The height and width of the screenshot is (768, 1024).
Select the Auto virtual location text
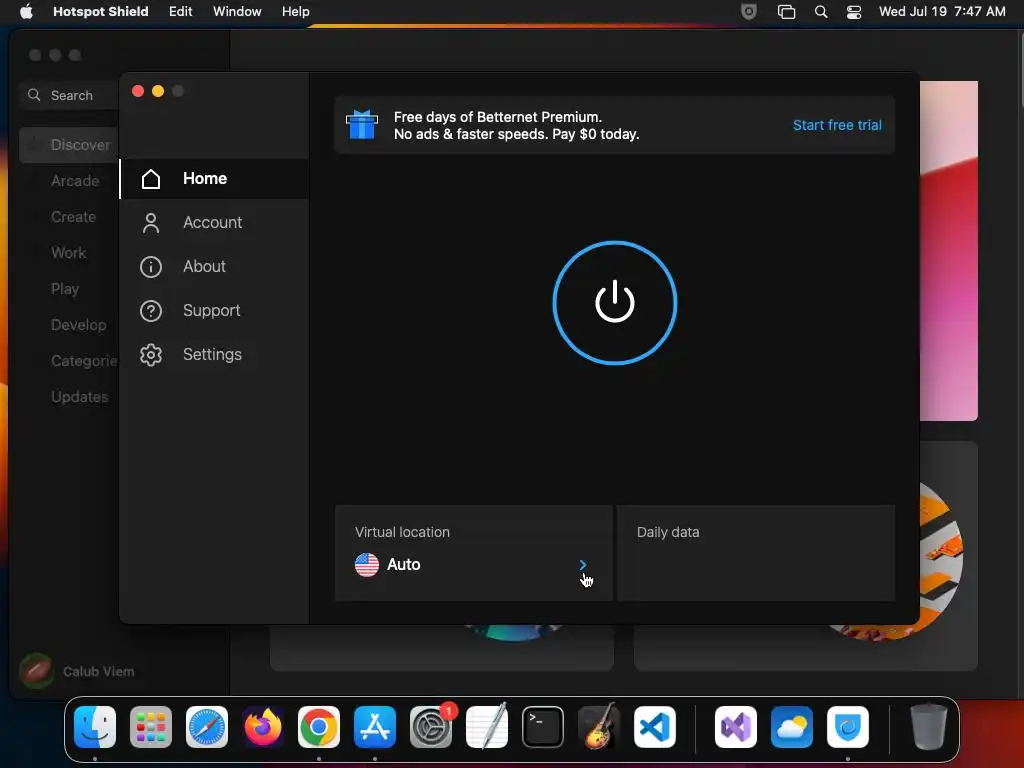coord(404,564)
